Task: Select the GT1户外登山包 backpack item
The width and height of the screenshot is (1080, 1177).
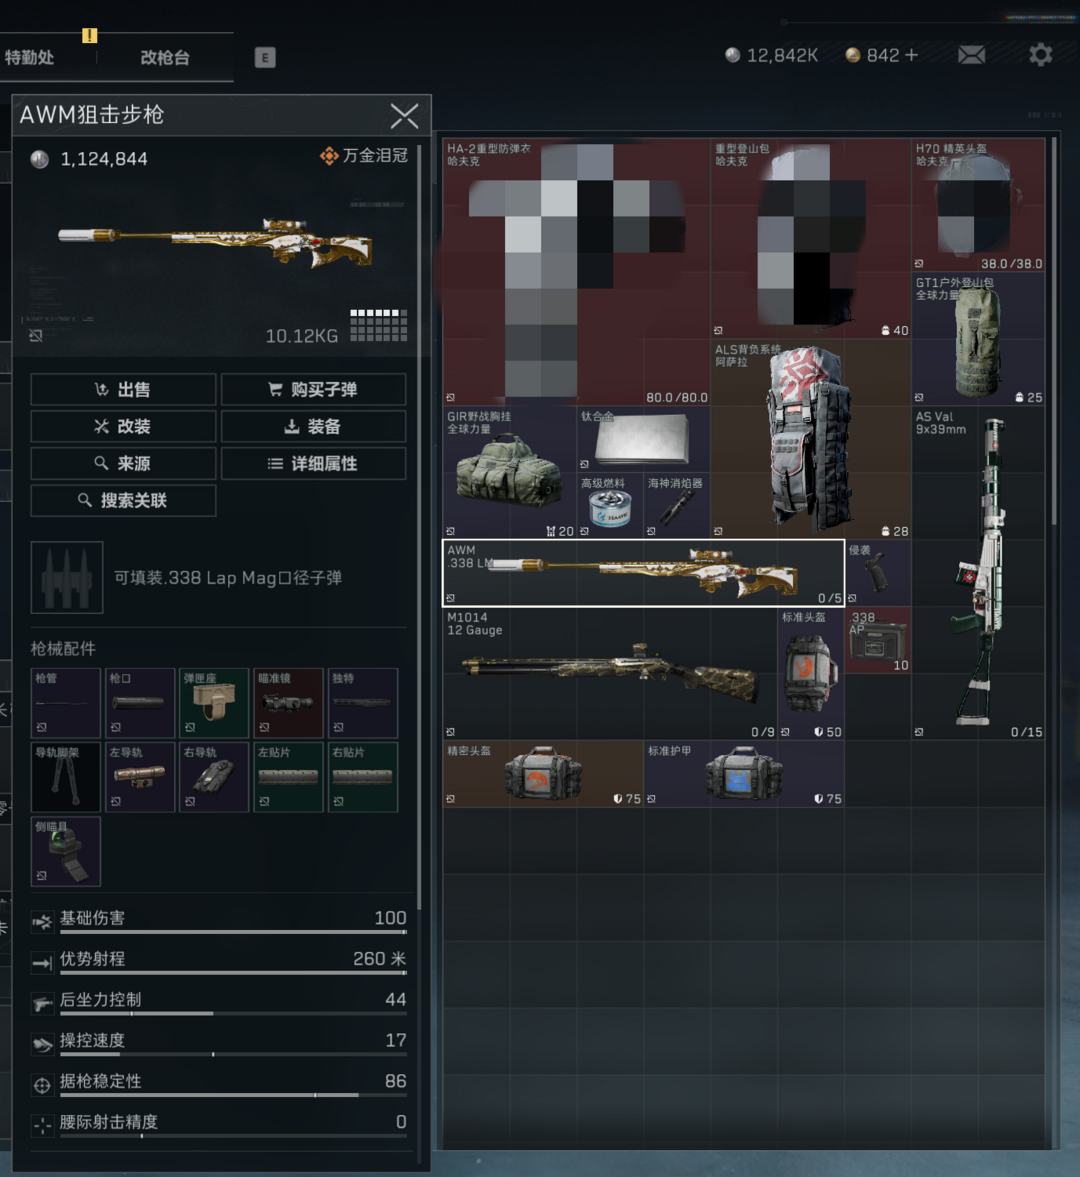Action: pyautogui.click(x=978, y=339)
